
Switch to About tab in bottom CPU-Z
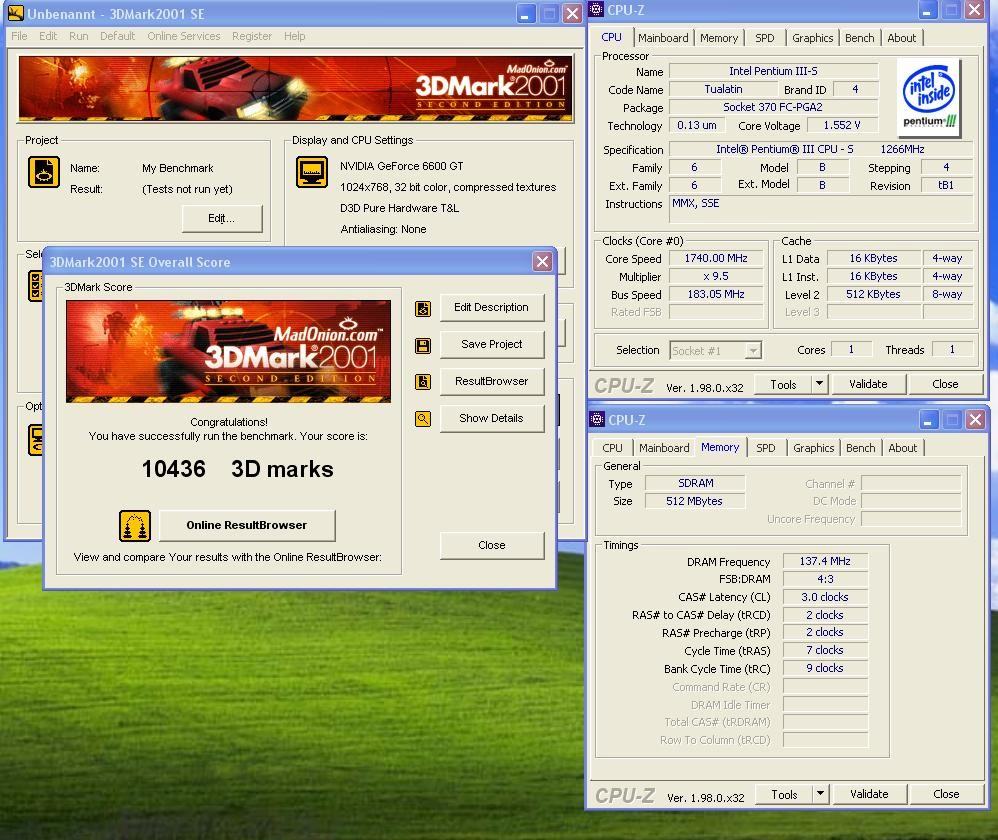click(x=903, y=448)
